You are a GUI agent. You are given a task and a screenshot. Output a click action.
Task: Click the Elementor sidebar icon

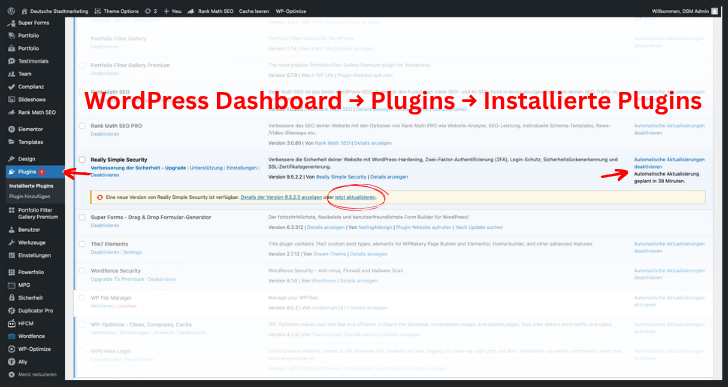(11, 129)
